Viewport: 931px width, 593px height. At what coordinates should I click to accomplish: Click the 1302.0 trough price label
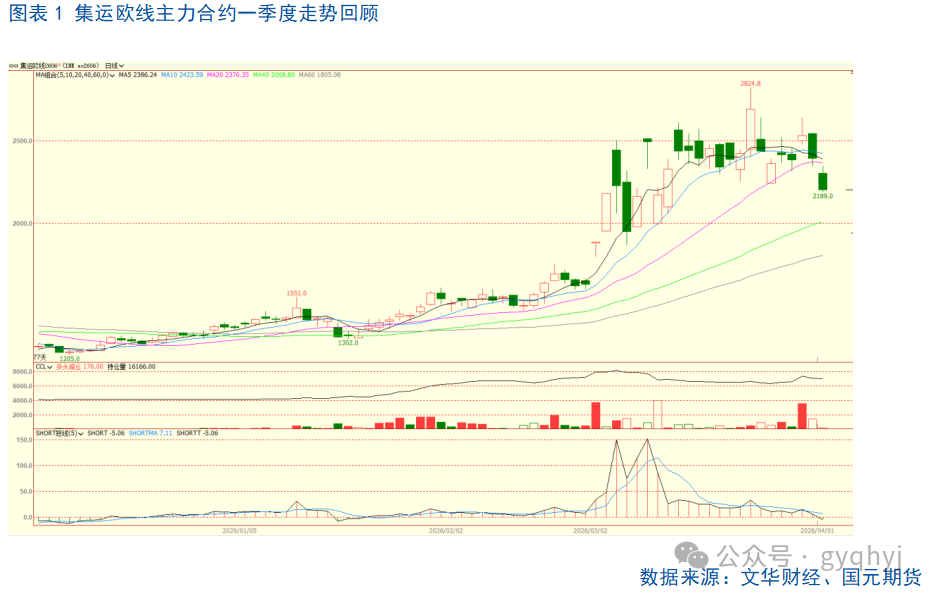point(348,343)
